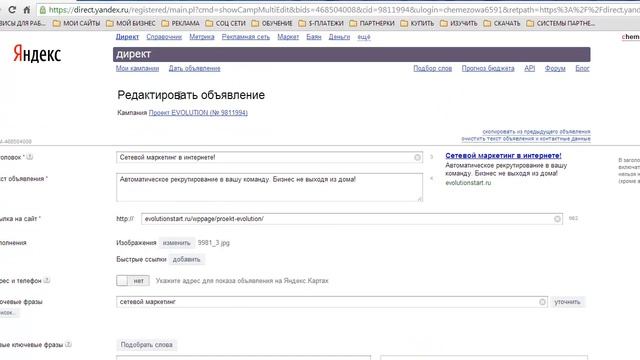Image resolution: width=640 pixels, height=360 pixels.
Task: Open the Справочник top menu item
Action: pos(164,37)
